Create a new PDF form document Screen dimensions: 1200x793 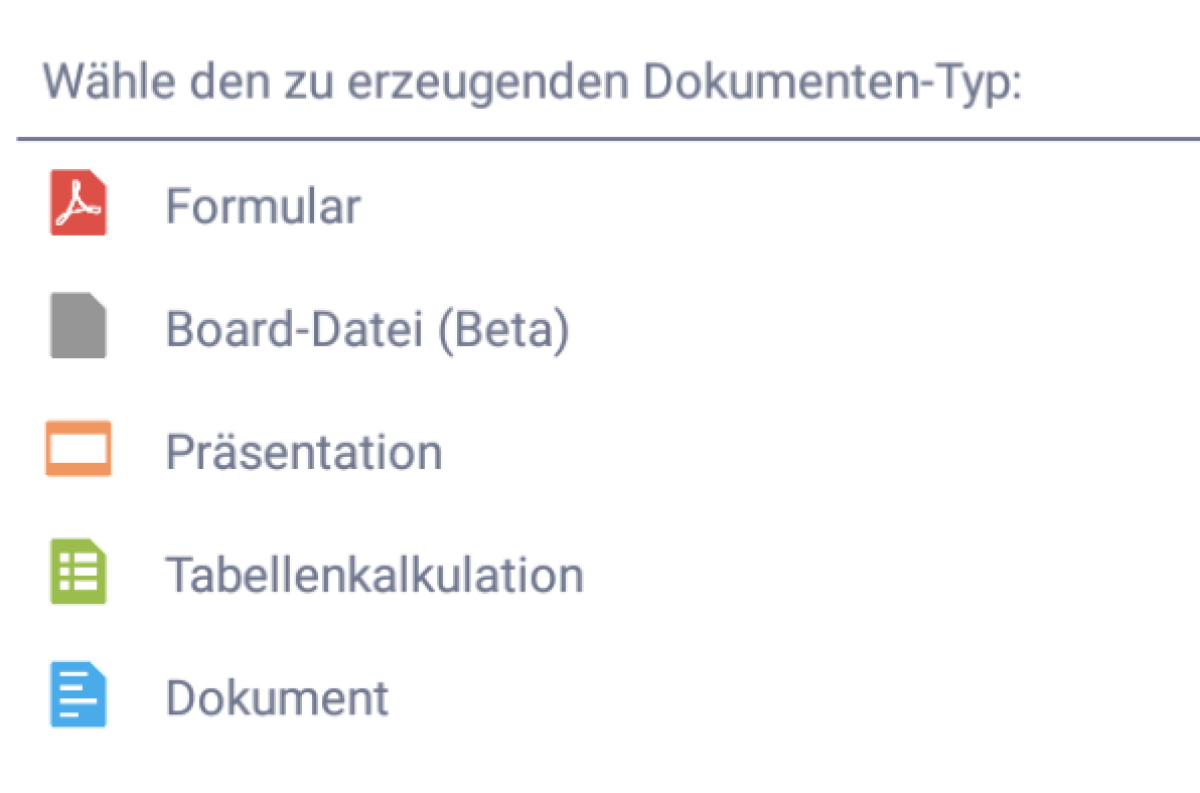pyautogui.click(x=262, y=207)
